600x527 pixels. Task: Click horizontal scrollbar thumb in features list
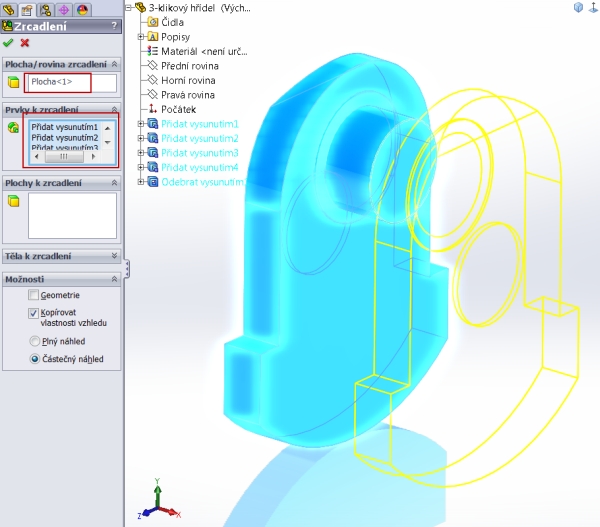pos(64,157)
